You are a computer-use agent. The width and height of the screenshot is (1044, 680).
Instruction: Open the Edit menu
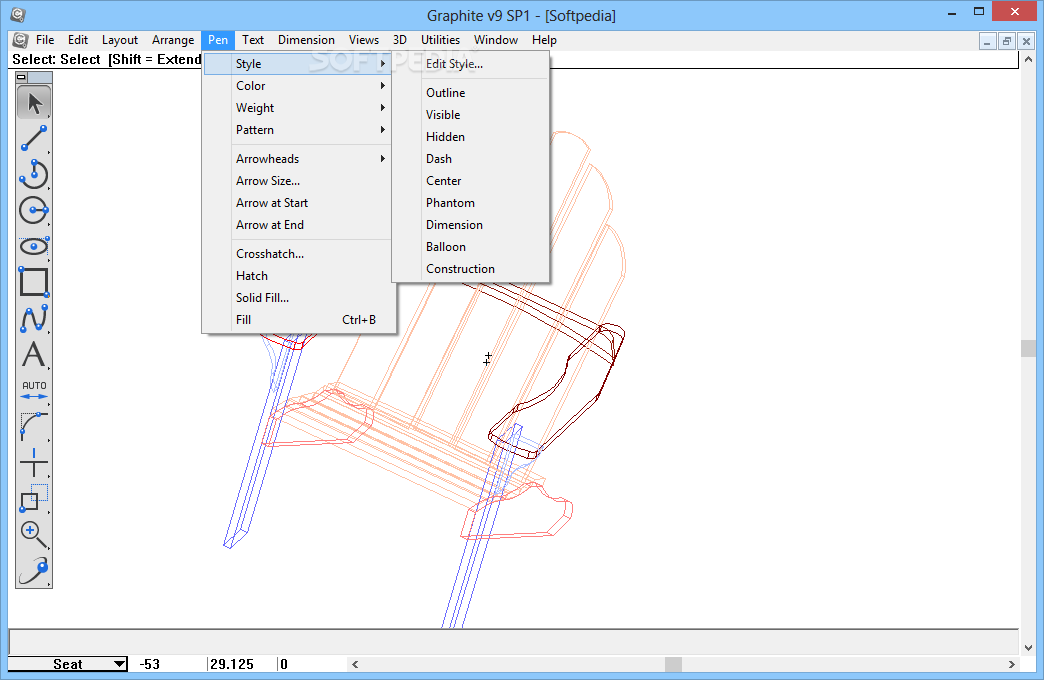point(78,40)
